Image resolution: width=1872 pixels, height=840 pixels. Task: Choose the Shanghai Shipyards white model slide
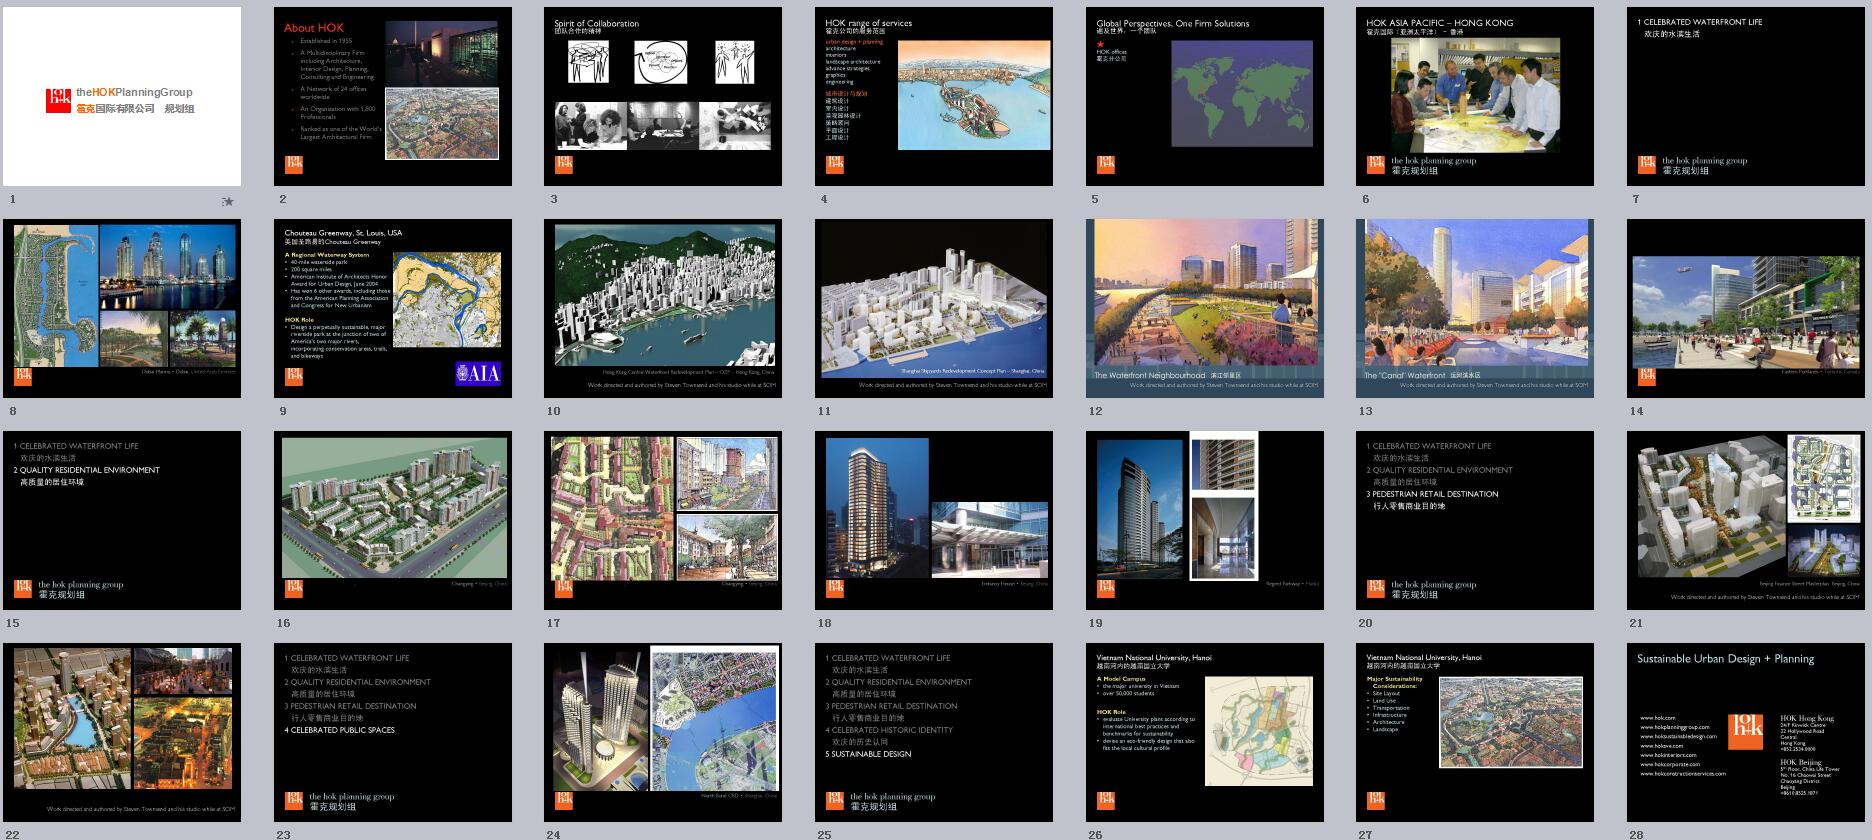pyautogui.click(x=934, y=309)
